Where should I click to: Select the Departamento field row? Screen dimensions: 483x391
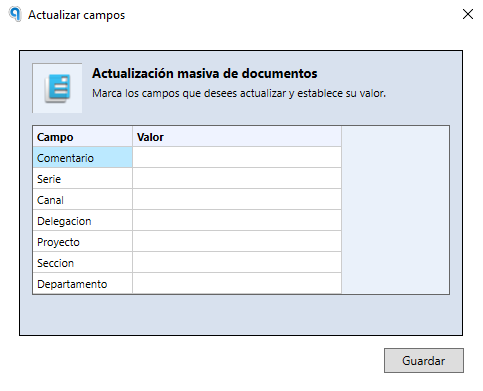83,284
